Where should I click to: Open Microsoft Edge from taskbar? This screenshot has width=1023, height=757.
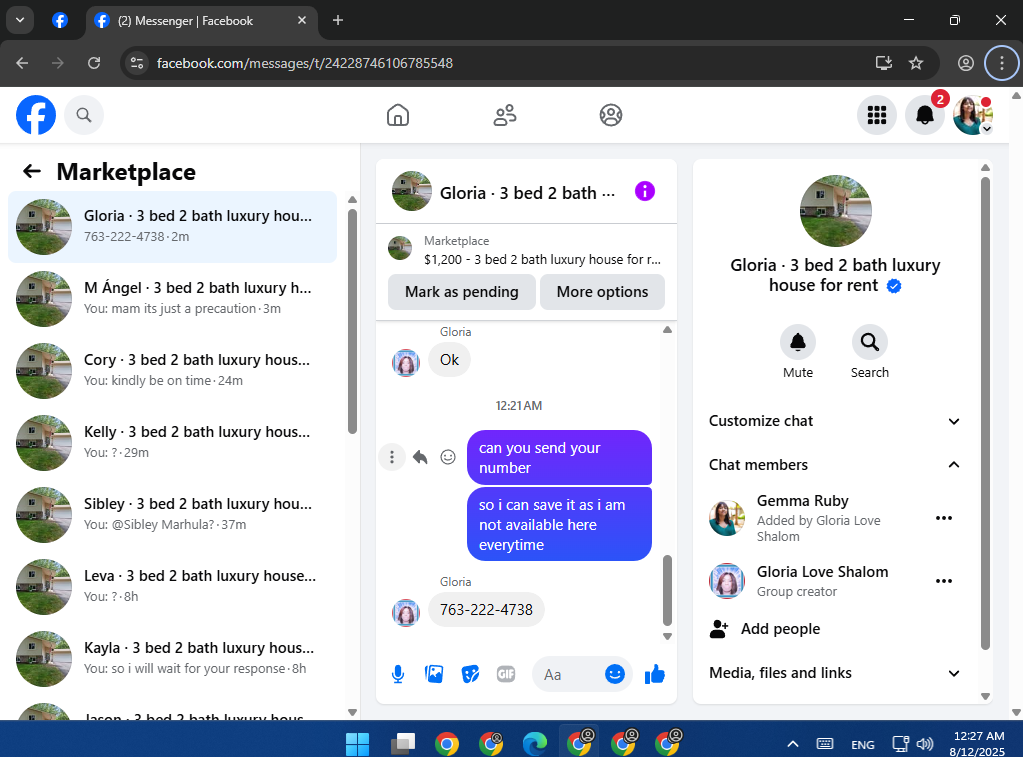pyautogui.click(x=535, y=743)
